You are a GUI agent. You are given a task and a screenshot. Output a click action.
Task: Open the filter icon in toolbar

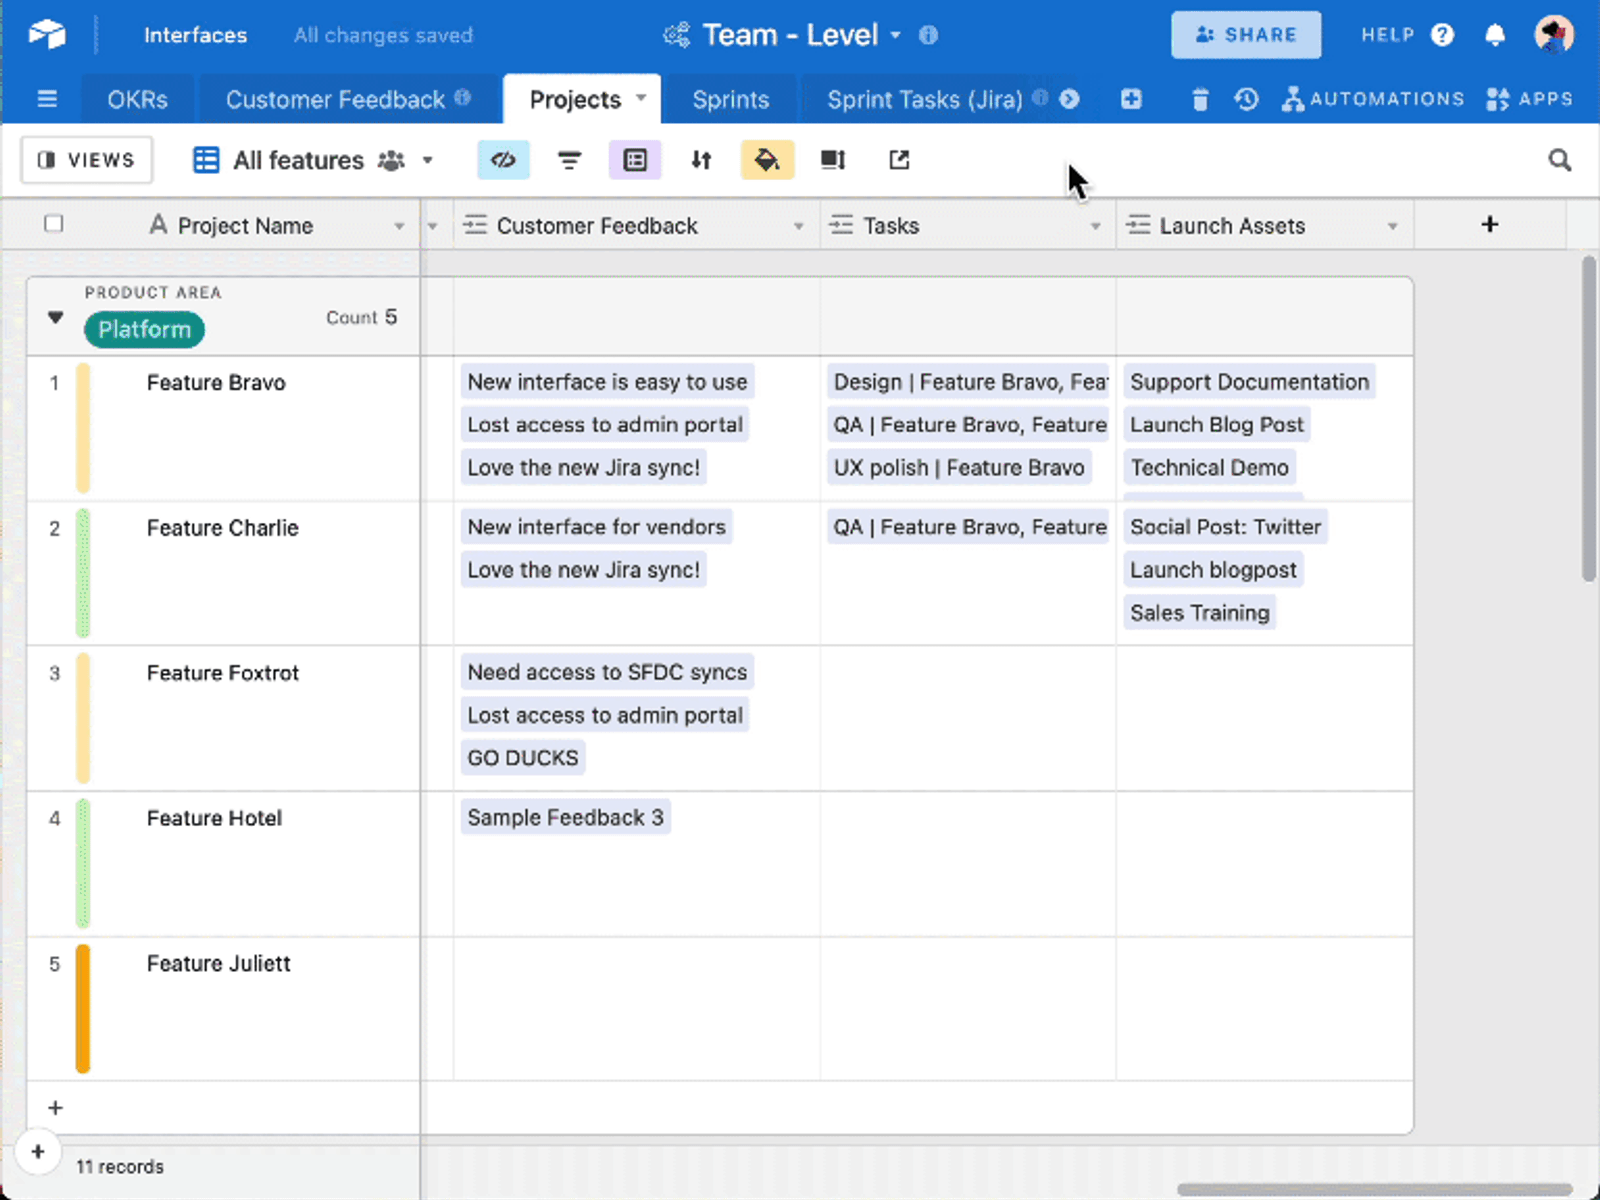point(569,160)
